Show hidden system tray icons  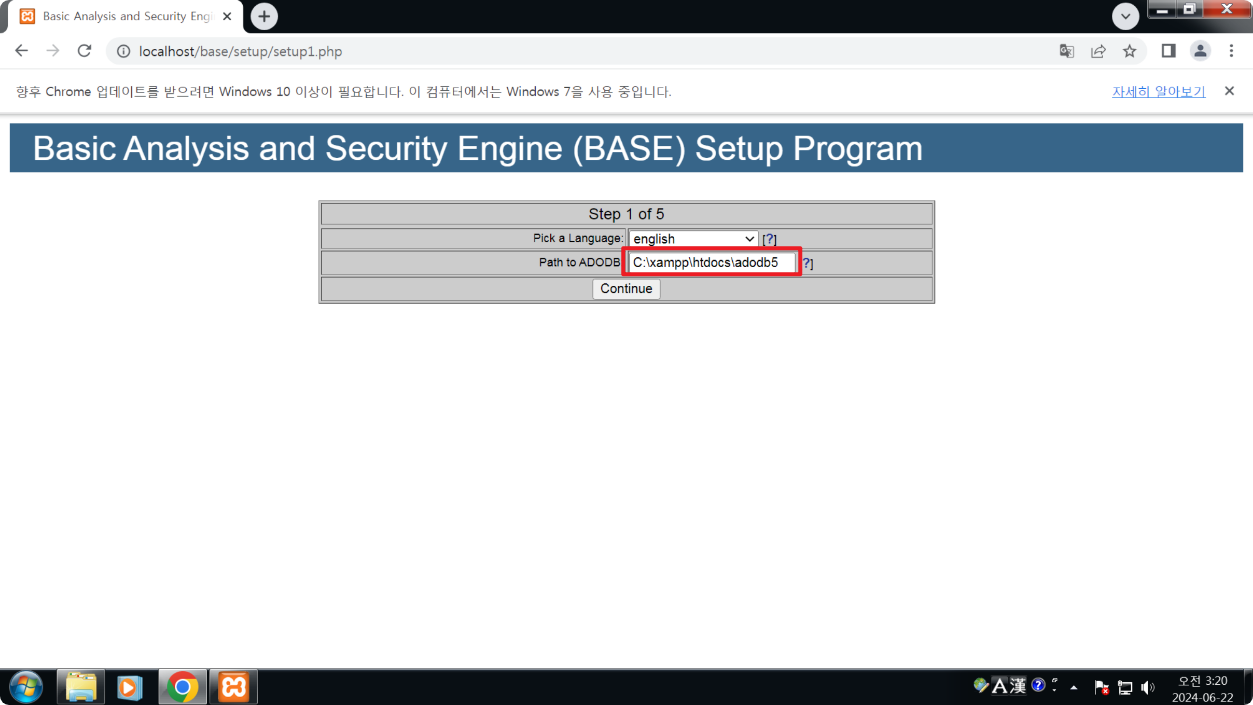pyautogui.click(x=1074, y=688)
